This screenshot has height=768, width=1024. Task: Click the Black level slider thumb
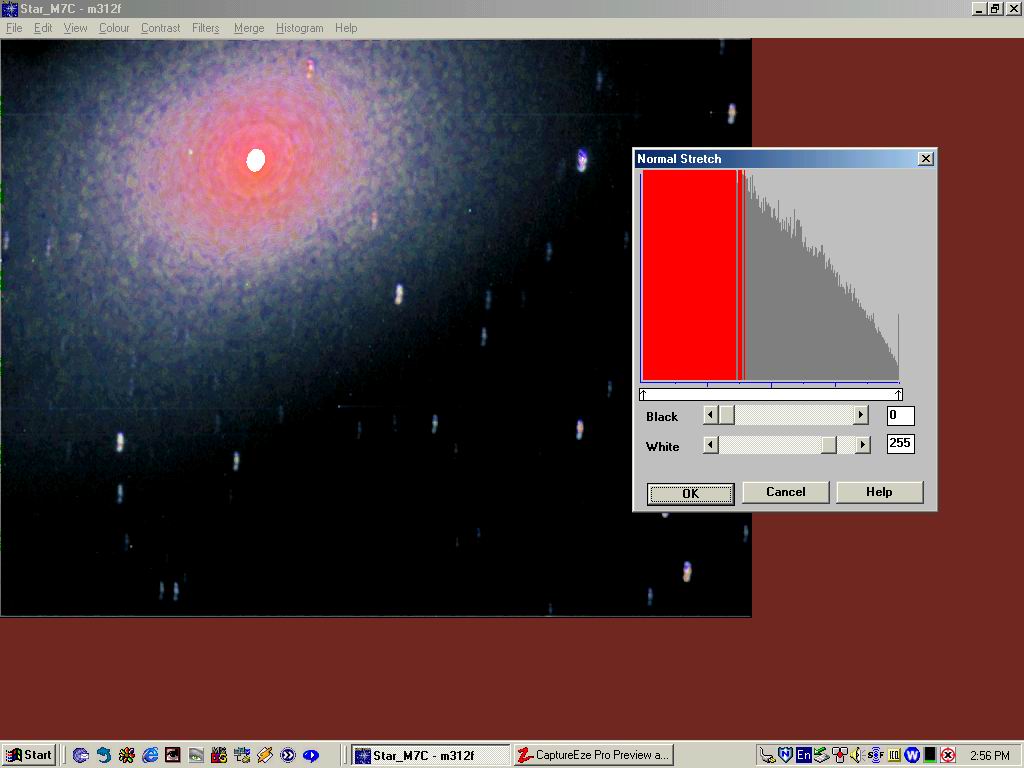[x=726, y=415]
